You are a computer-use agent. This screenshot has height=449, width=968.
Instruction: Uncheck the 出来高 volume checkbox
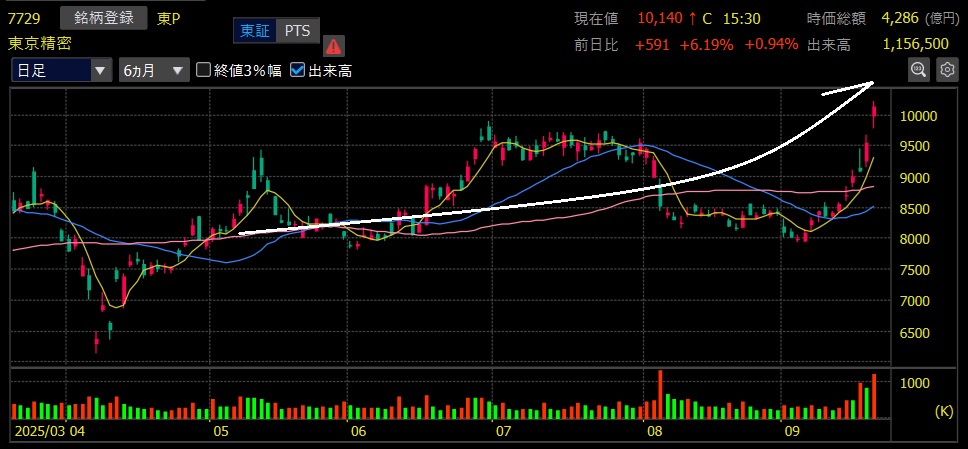(298, 70)
